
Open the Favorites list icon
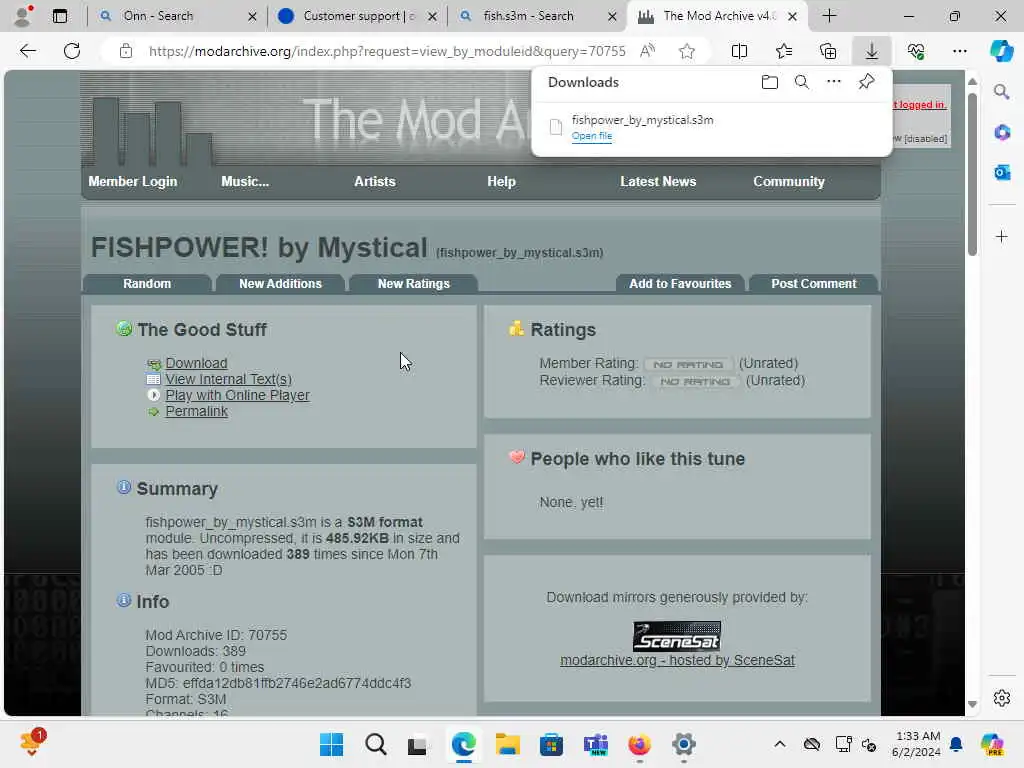pyautogui.click(x=784, y=51)
